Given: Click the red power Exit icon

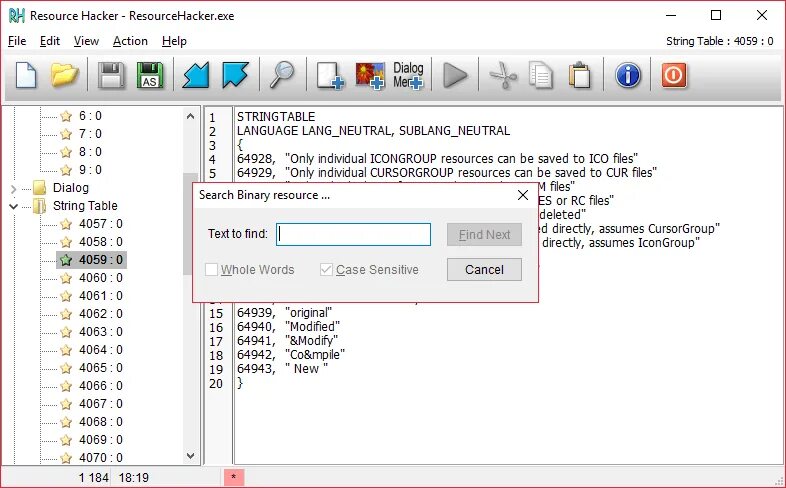Looking at the screenshot, I should click(x=674, y=76).
